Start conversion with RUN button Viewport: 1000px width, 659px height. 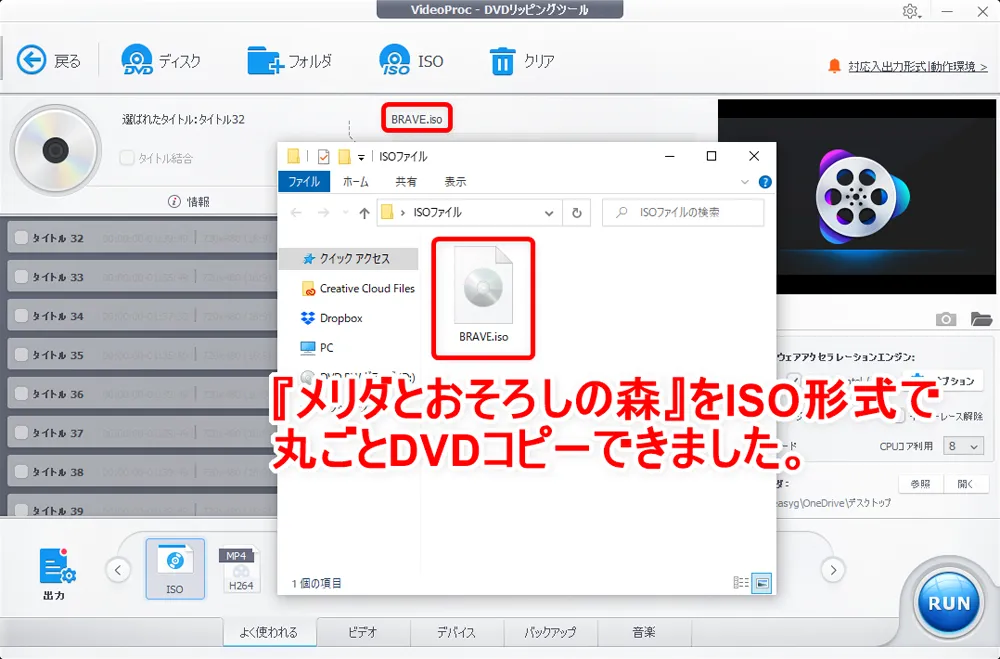point(949,603)
